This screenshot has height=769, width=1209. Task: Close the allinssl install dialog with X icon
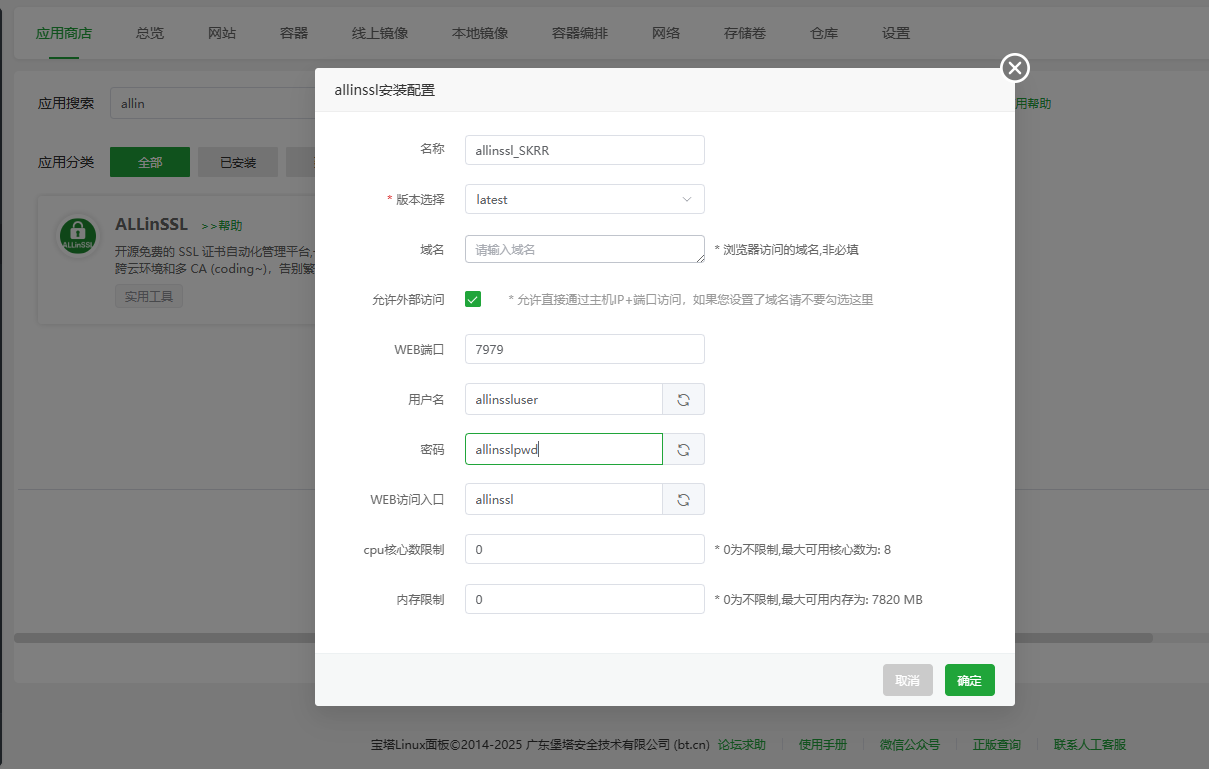1015,68
